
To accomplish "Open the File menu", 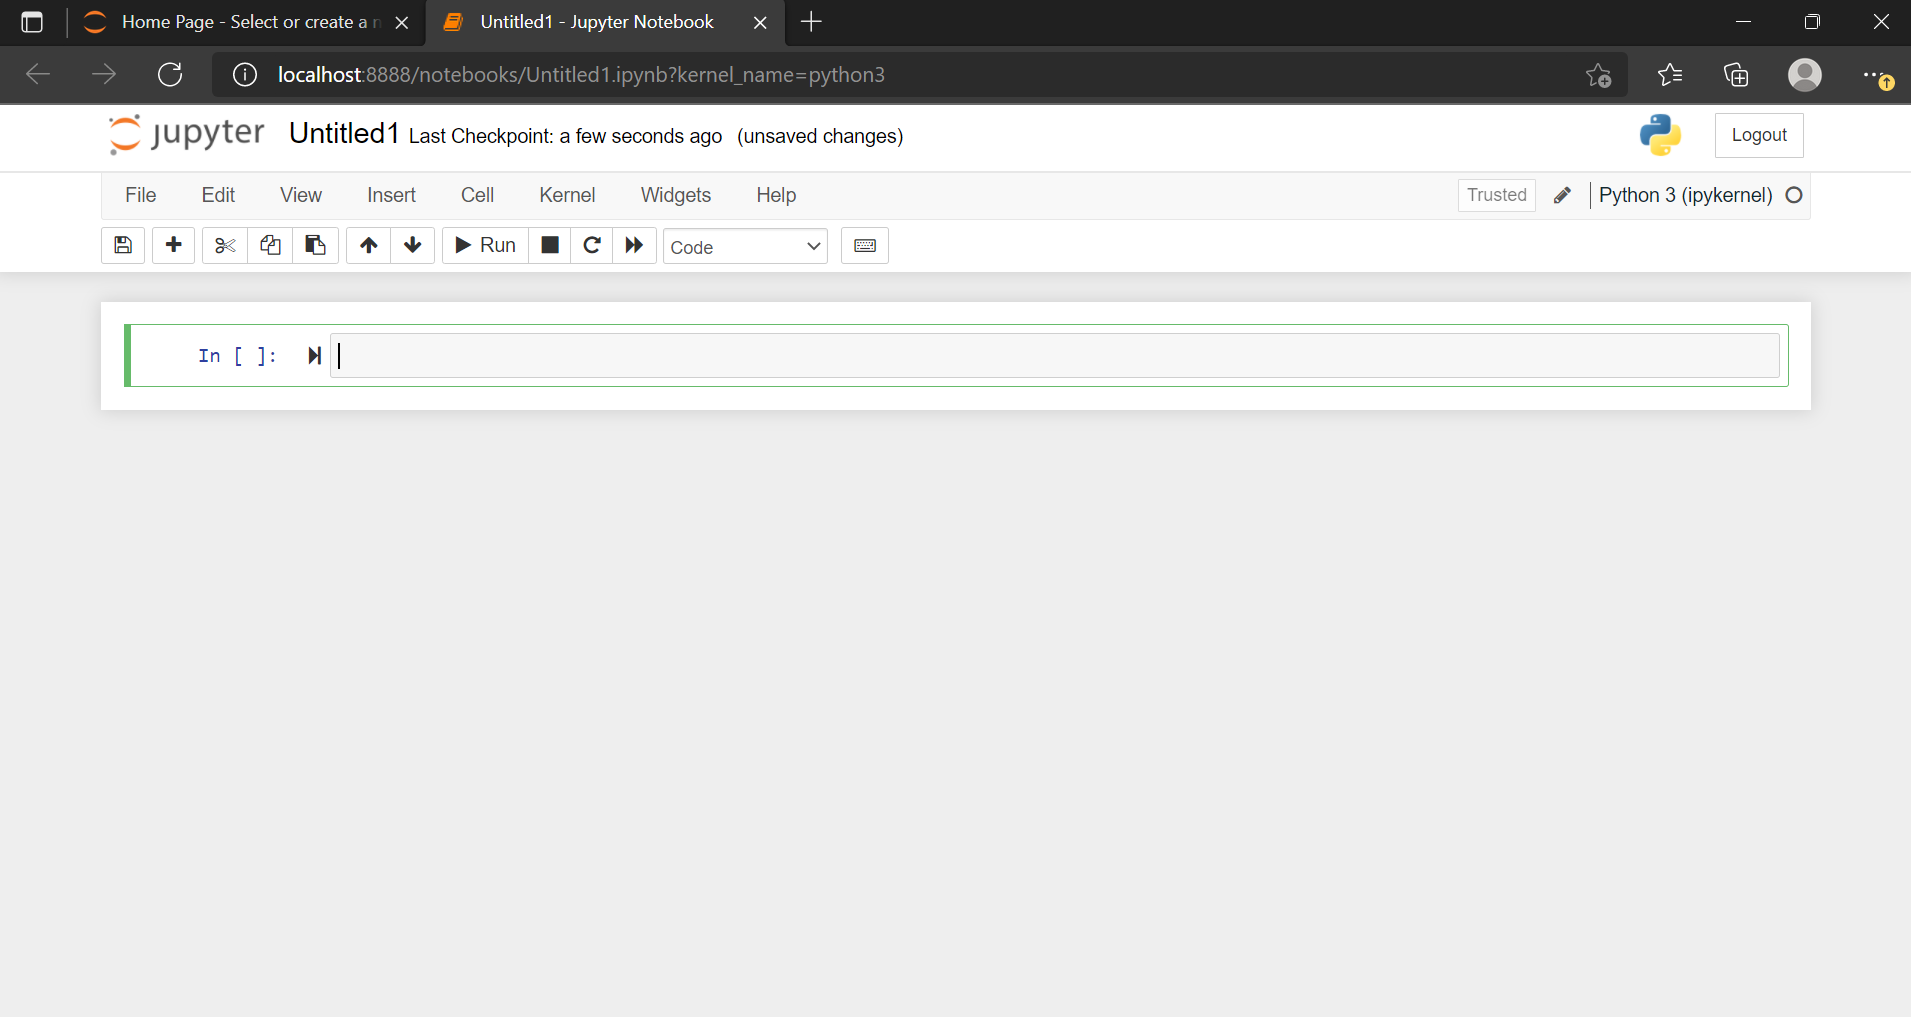I will 141,195.
